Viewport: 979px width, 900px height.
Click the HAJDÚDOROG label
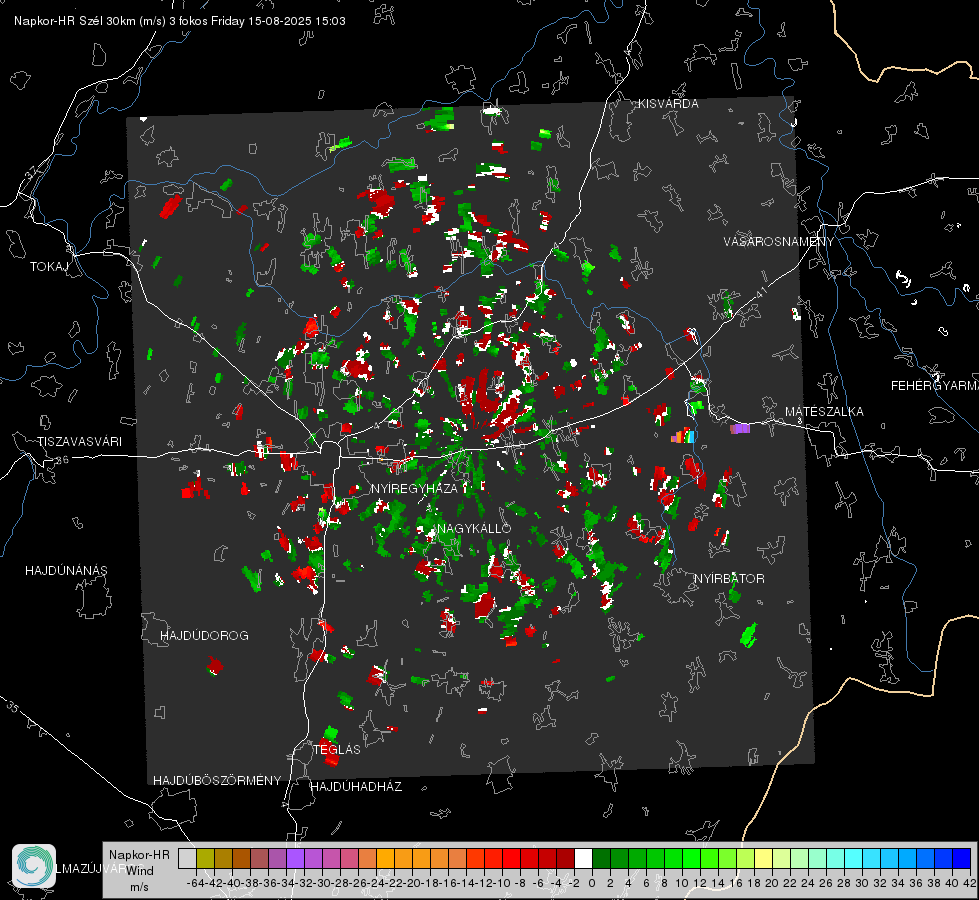click(x=204, y=636)
